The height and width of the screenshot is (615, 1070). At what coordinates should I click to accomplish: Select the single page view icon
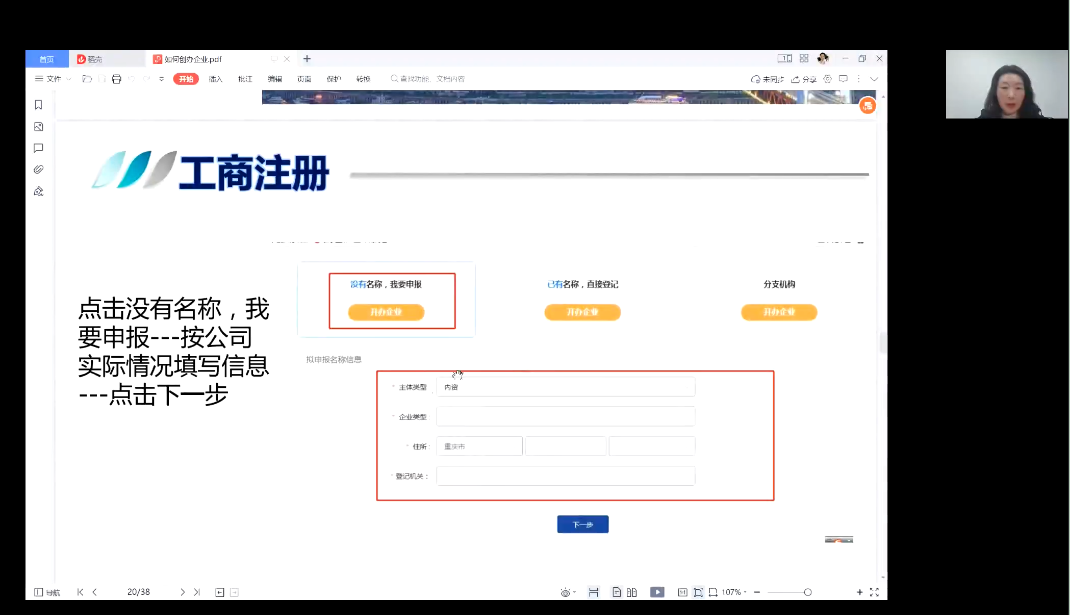(x=617, y=592)
